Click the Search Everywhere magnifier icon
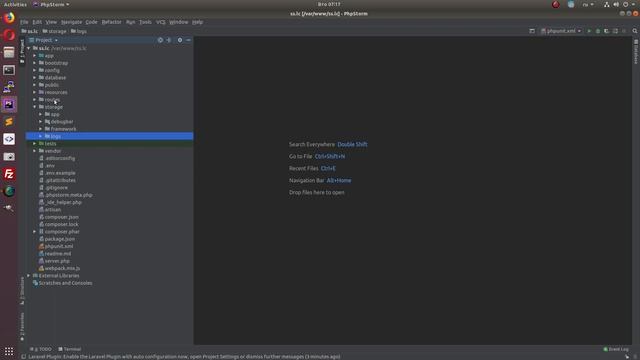The height and width of the screenshot is (360, 640). [635, 31]
